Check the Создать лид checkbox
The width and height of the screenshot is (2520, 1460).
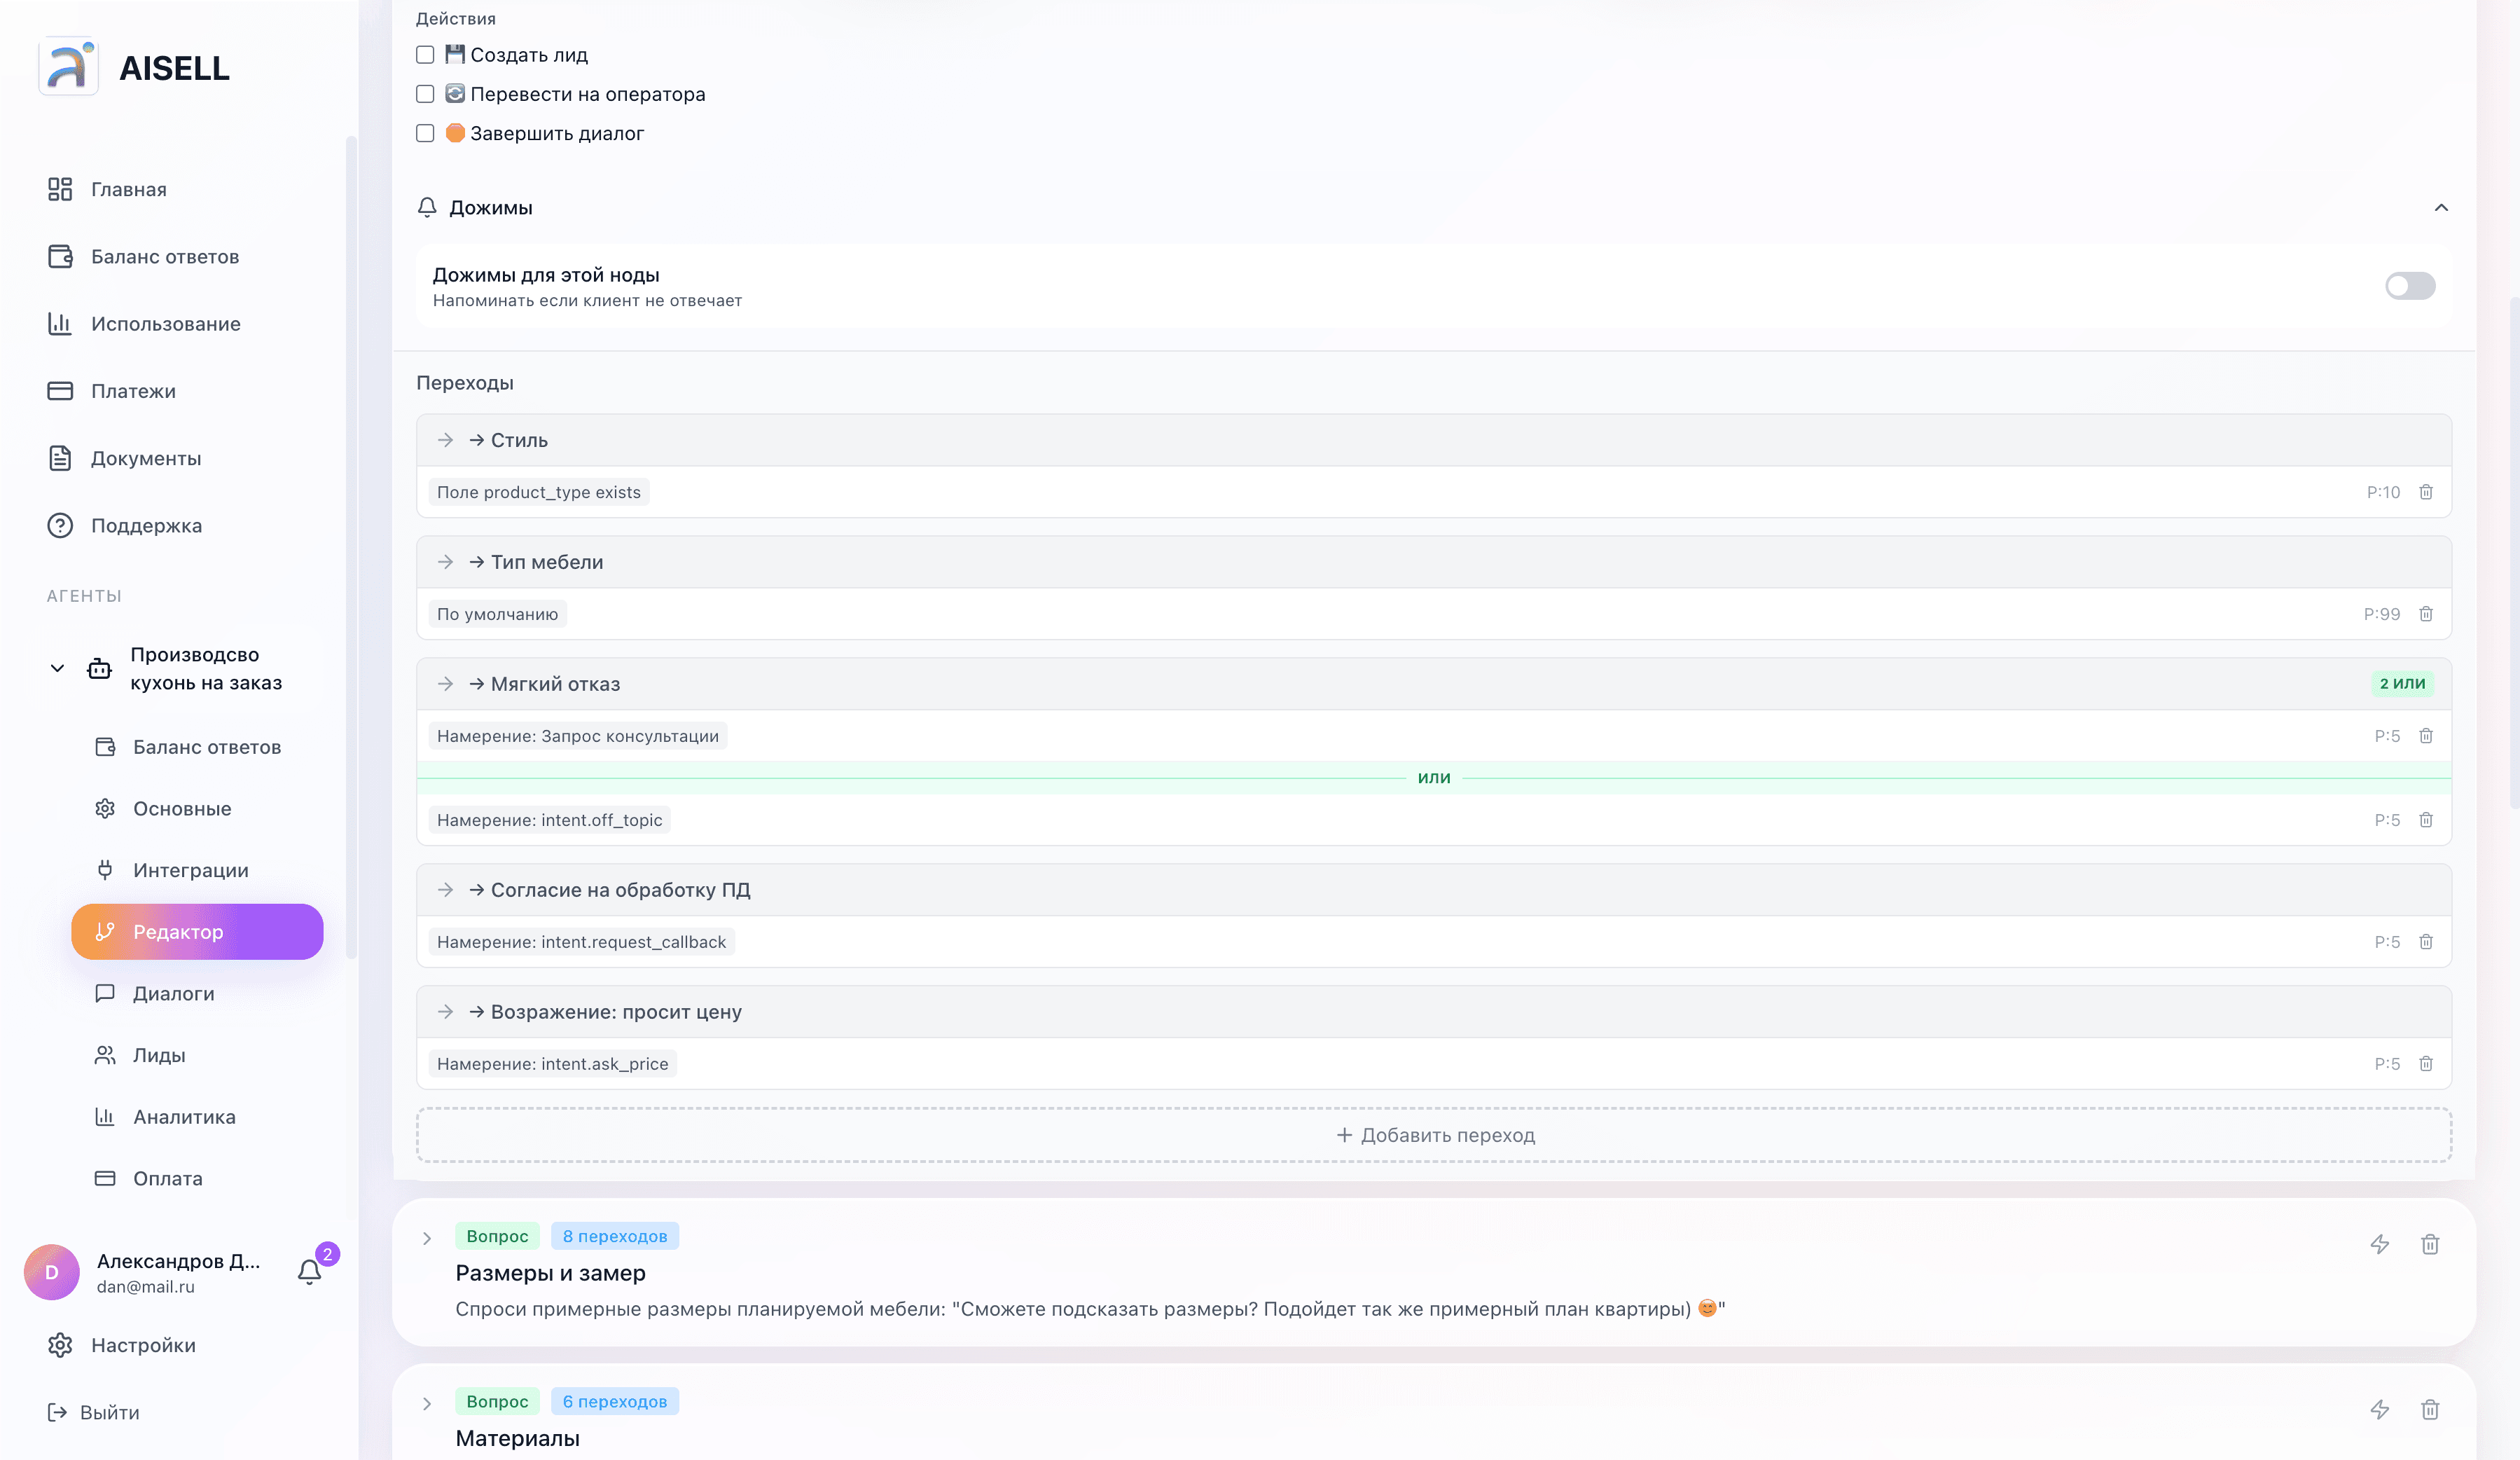[x=425, y=55]
